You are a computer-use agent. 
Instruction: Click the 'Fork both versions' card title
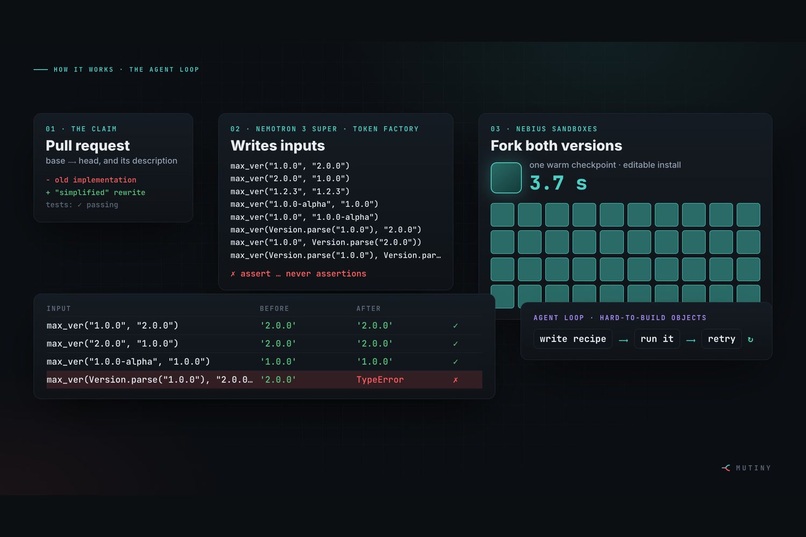[556, 145]
